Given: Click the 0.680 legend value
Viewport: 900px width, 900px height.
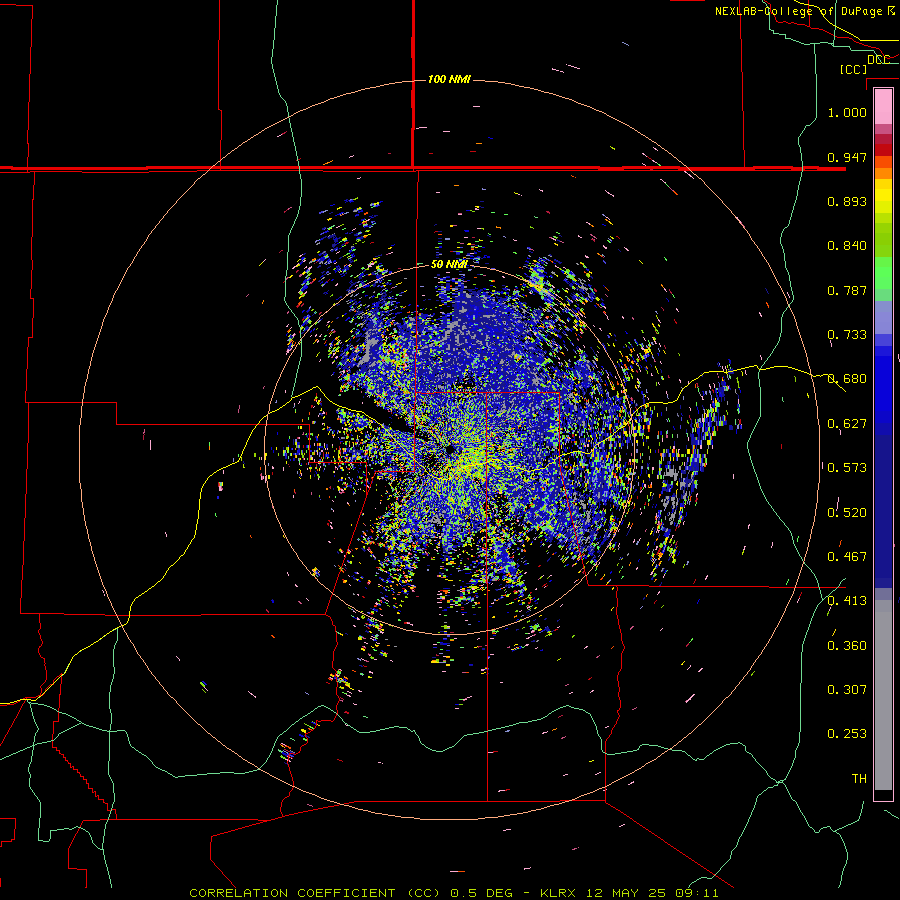Looking at the screenshot, I should pyautogui.click(x=847, y=379).
